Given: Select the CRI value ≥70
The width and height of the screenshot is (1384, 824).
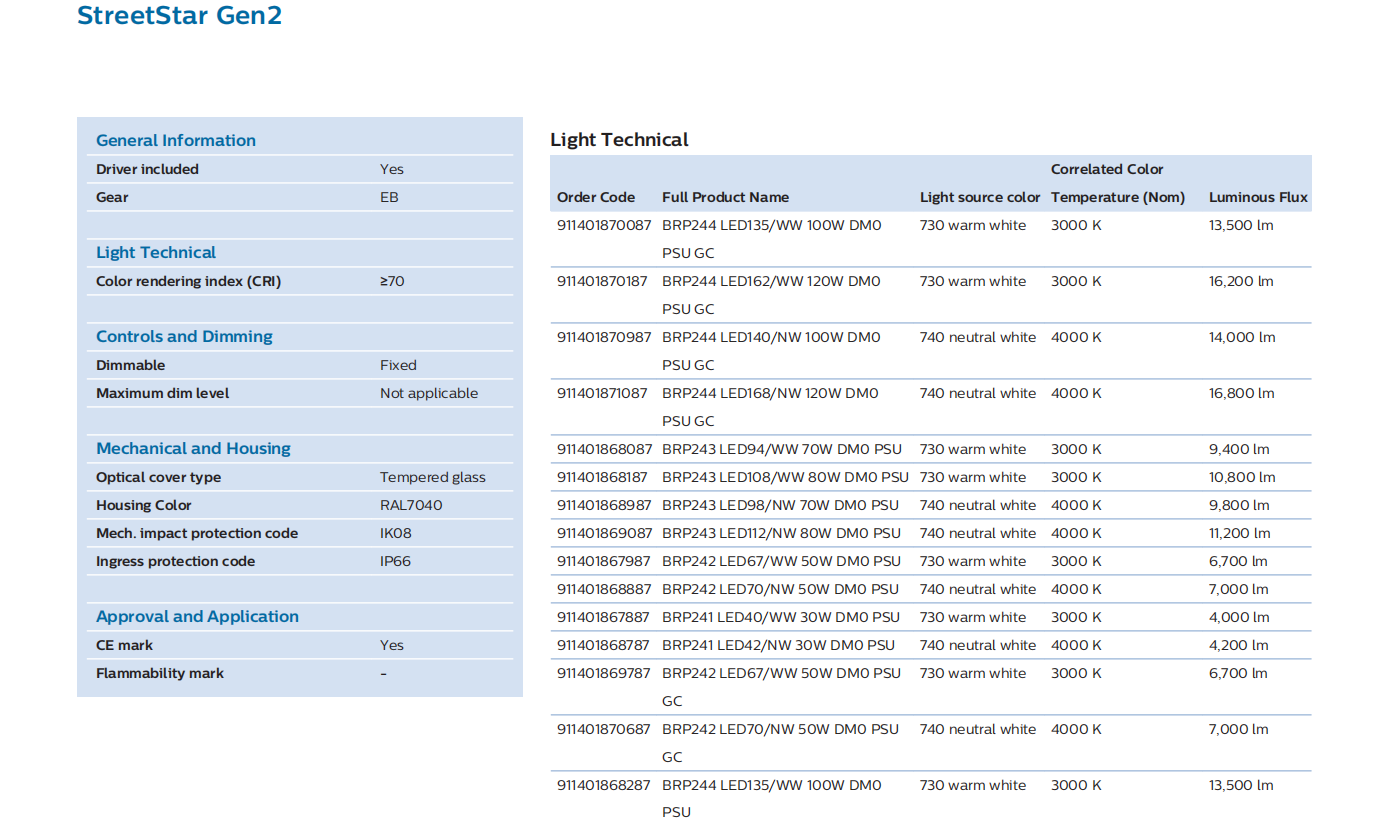Looking at the screenshot, I should [392, 281].
